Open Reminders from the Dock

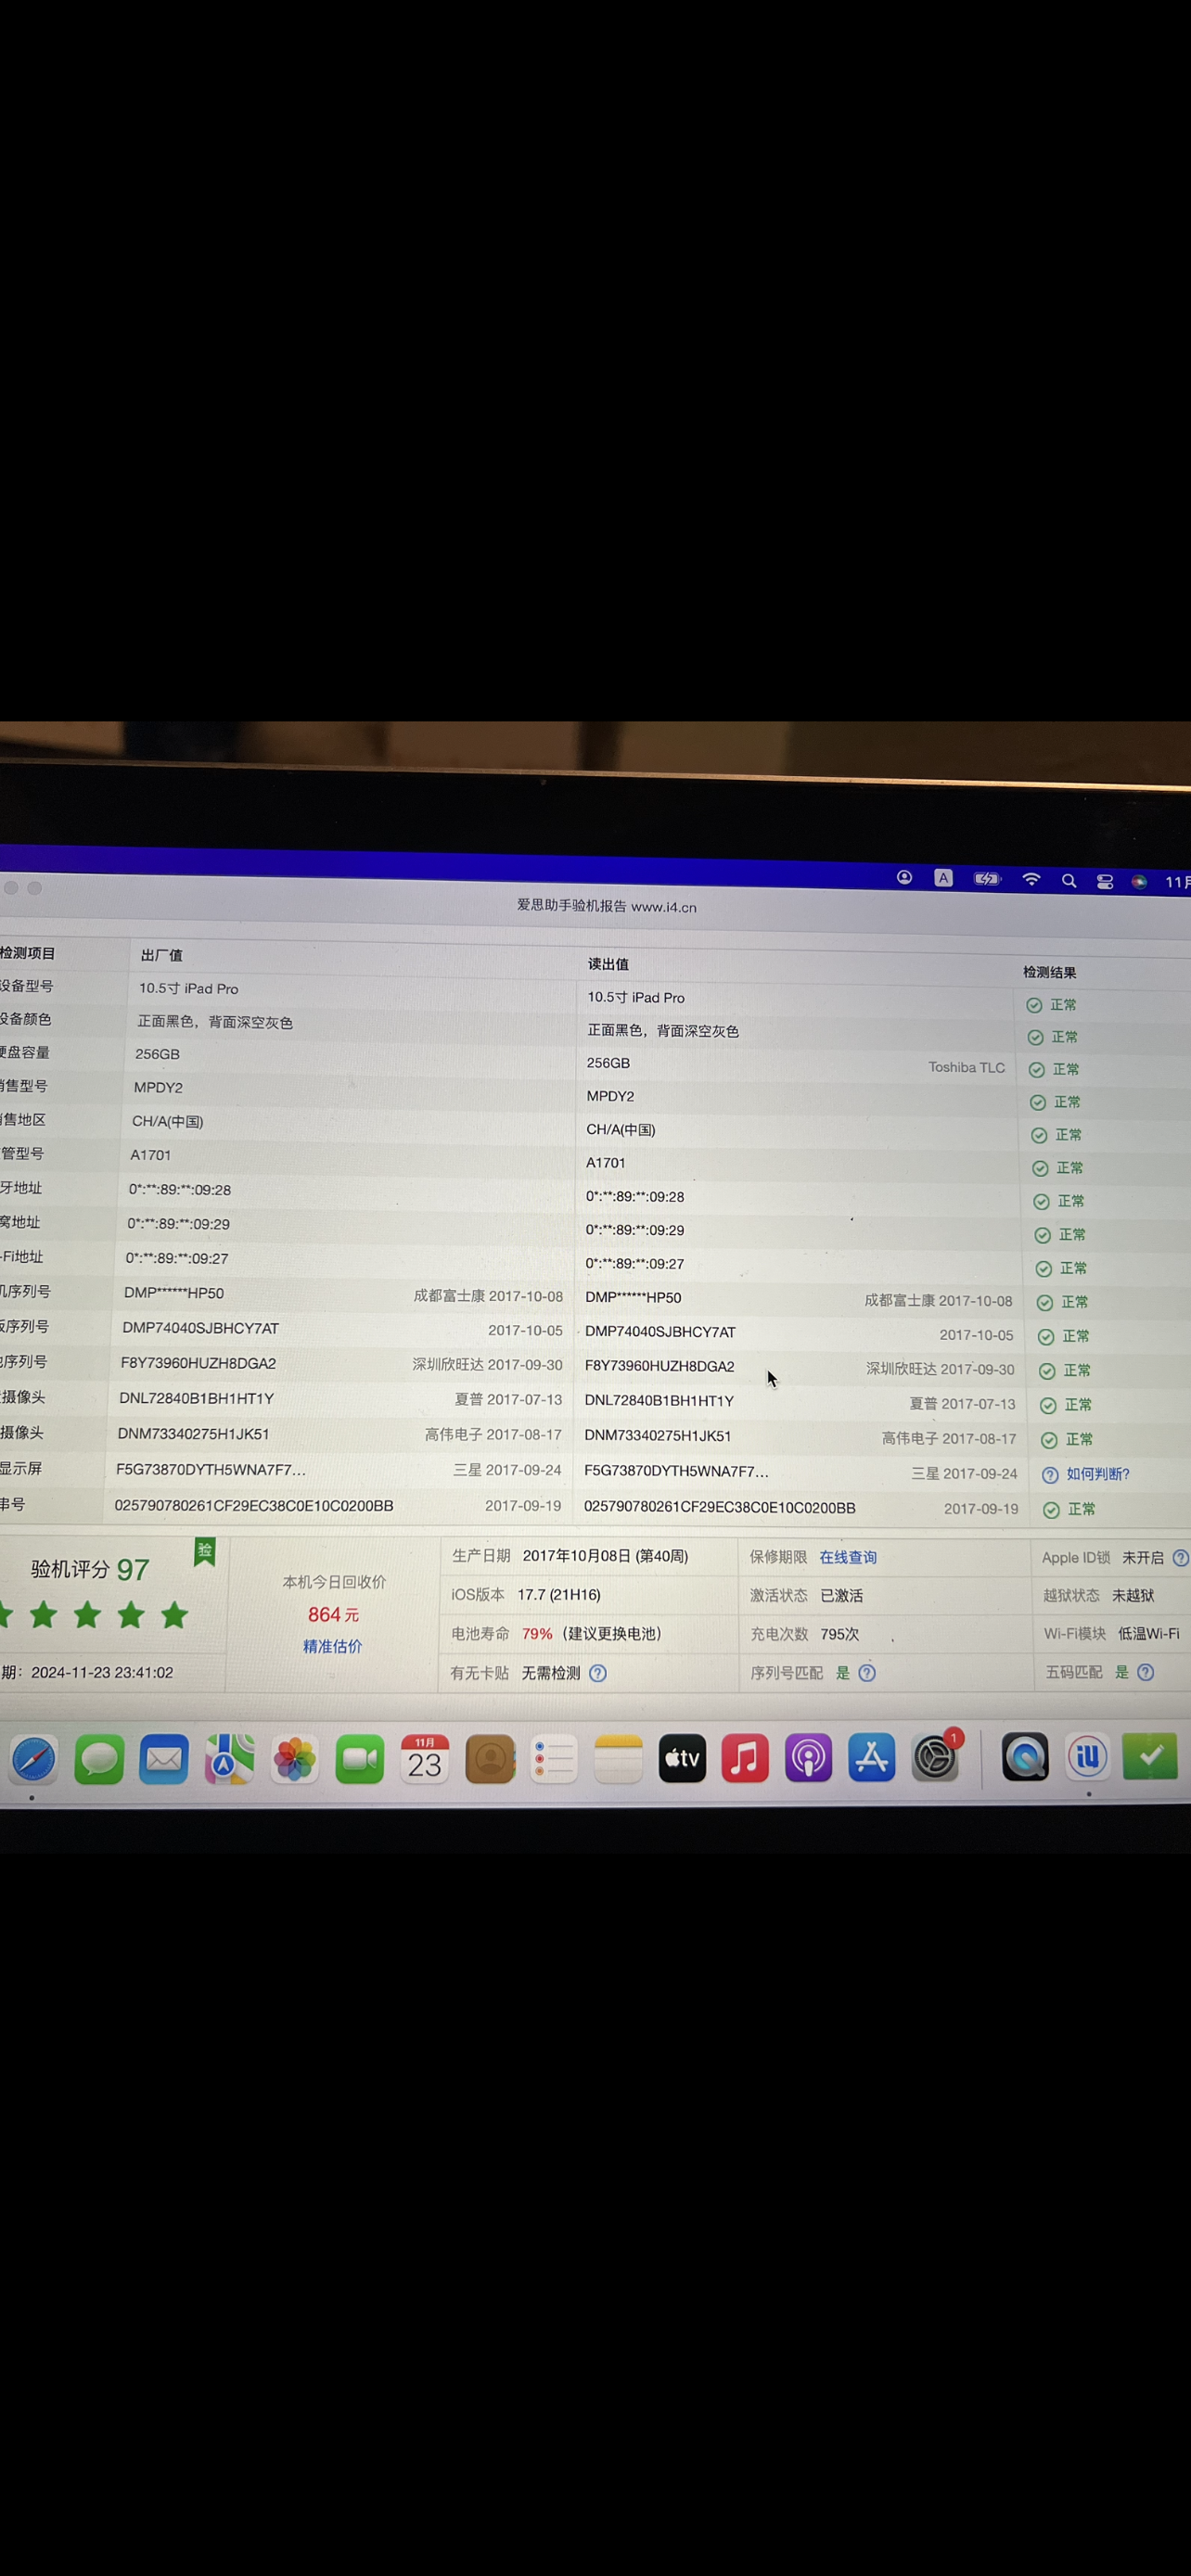(x=554, y=1760)
